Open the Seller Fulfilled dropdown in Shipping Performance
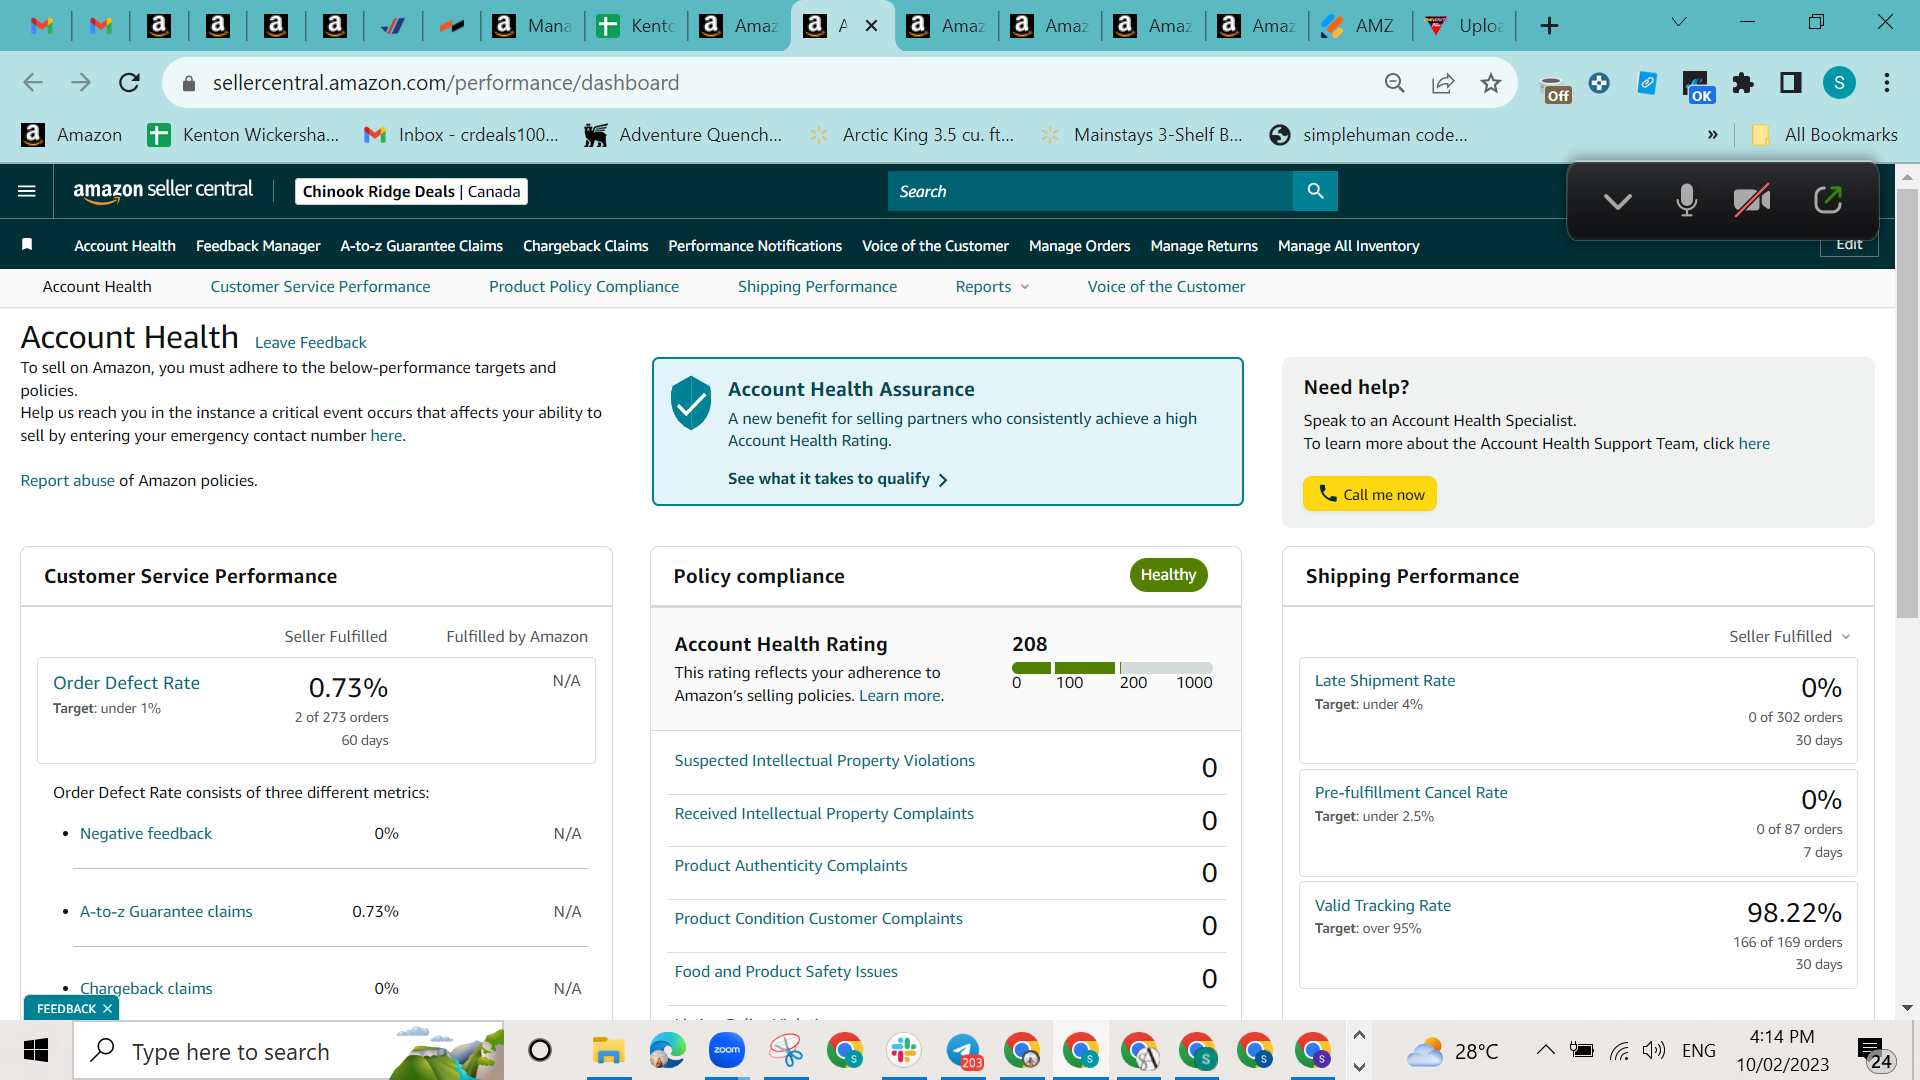The height and width of the screenshot is (1080, 1920). tap(1789, 636)
